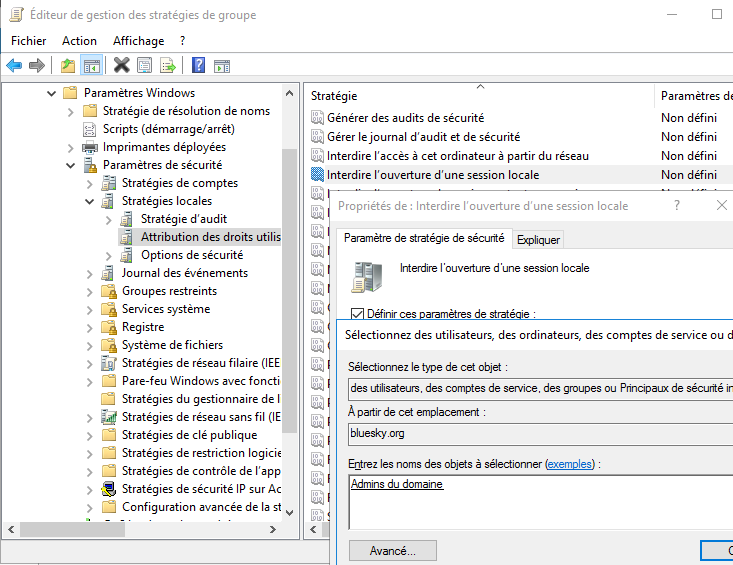Select Services système tree item
The width and height of the screenshot is (733, 565).
[x=166, y=309]
